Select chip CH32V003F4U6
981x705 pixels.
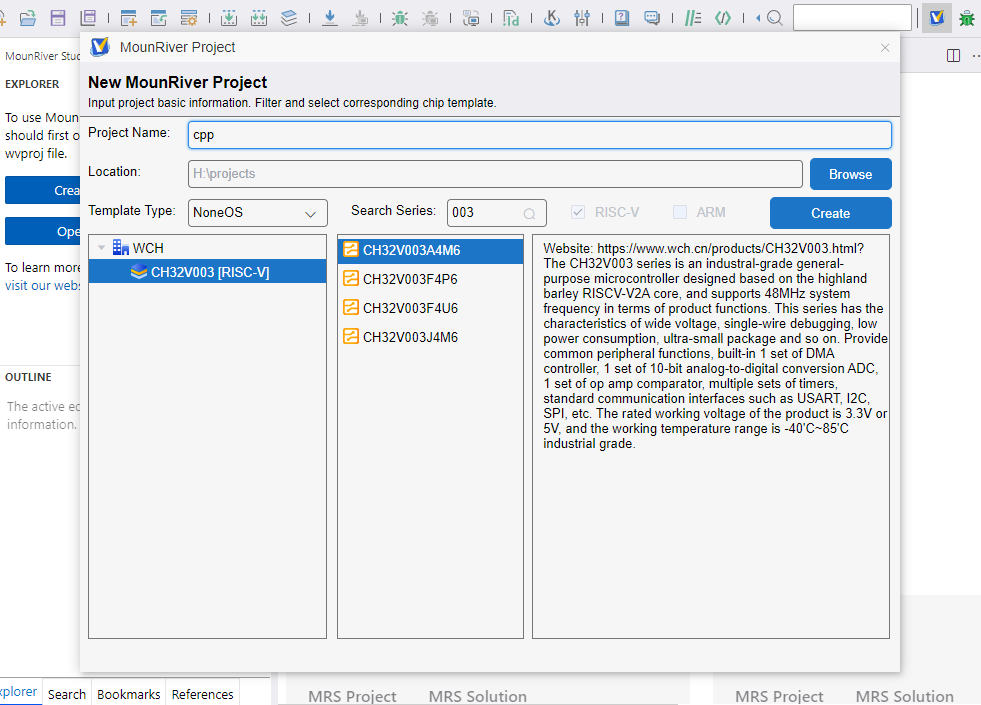click(430, 308)
